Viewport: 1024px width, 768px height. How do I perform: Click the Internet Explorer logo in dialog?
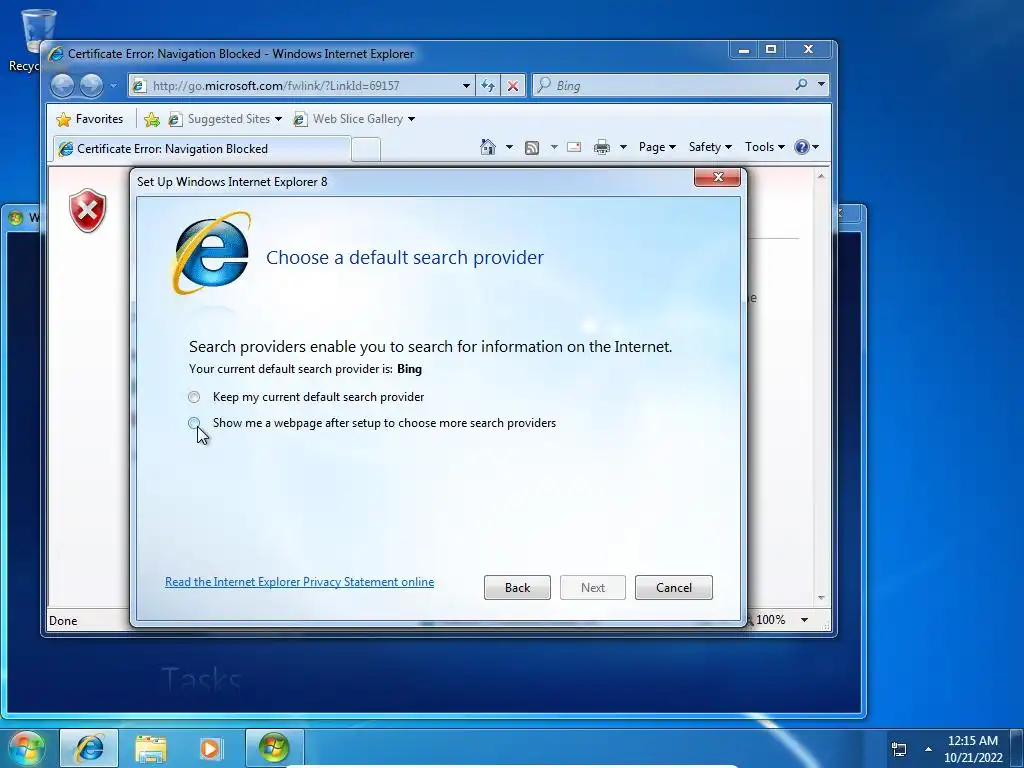pyautogui.click(x=211, y=253)
